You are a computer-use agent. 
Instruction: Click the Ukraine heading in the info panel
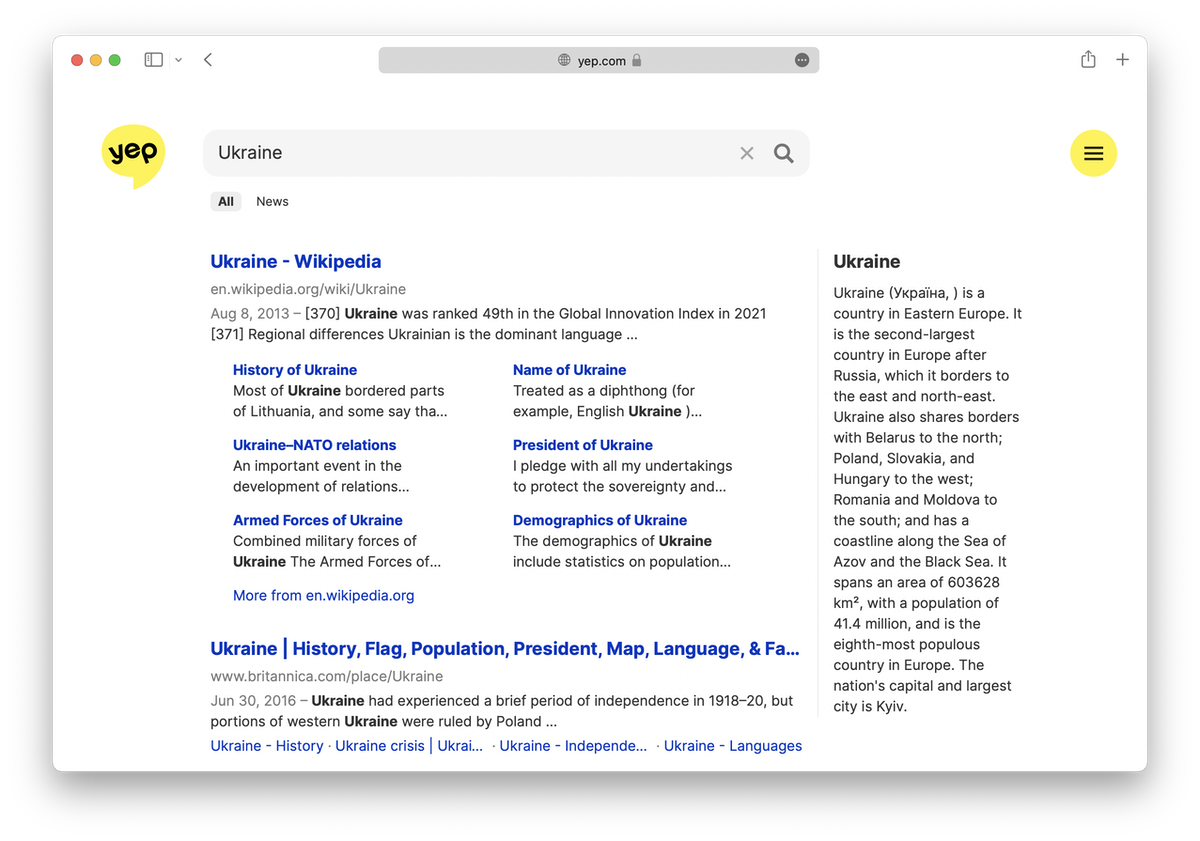click(867, 261)
